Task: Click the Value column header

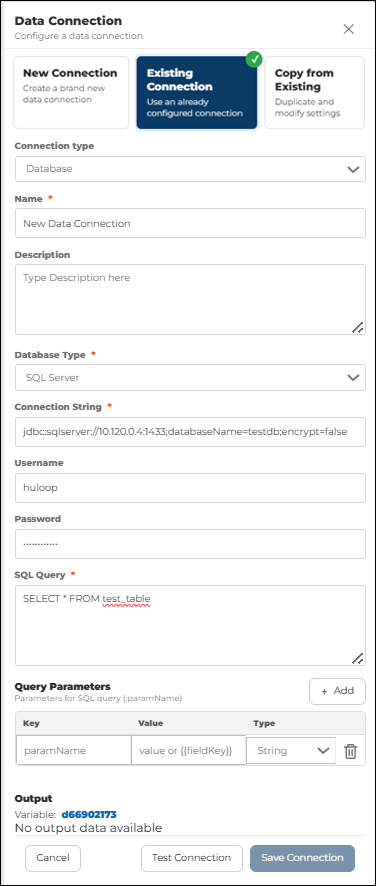Action: (150, 723)
